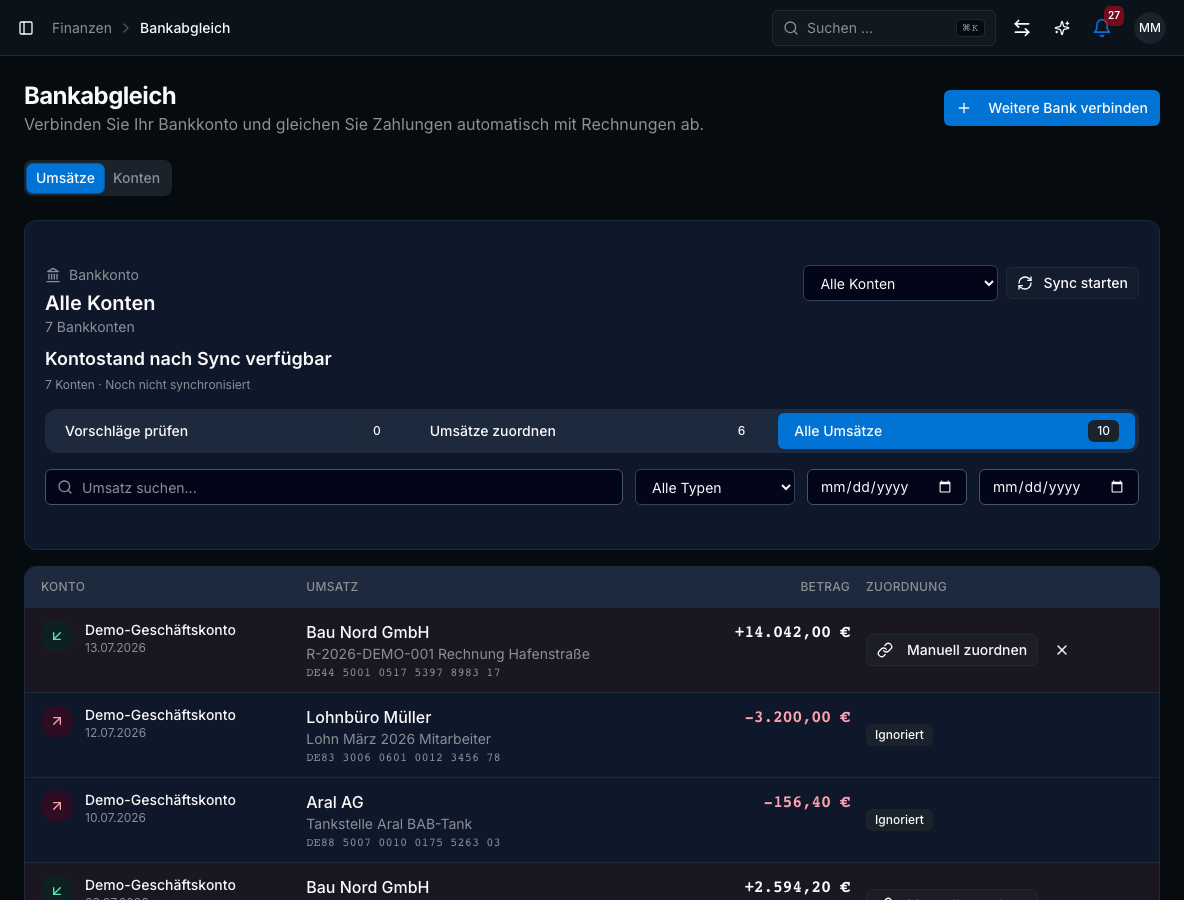This screenshot has width=1184, height=900.
Task: Click the UMSATZ column header
Action: click(332, 587)
